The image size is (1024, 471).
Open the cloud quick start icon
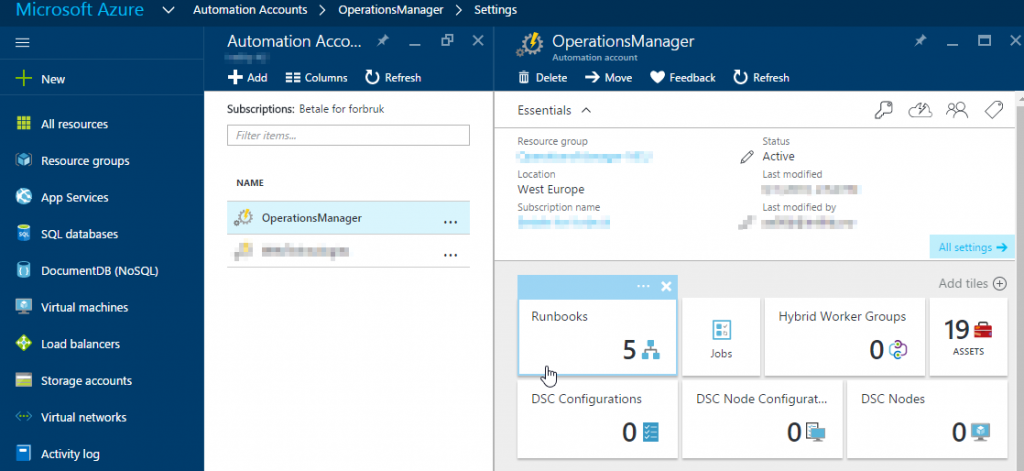(920, 110)
